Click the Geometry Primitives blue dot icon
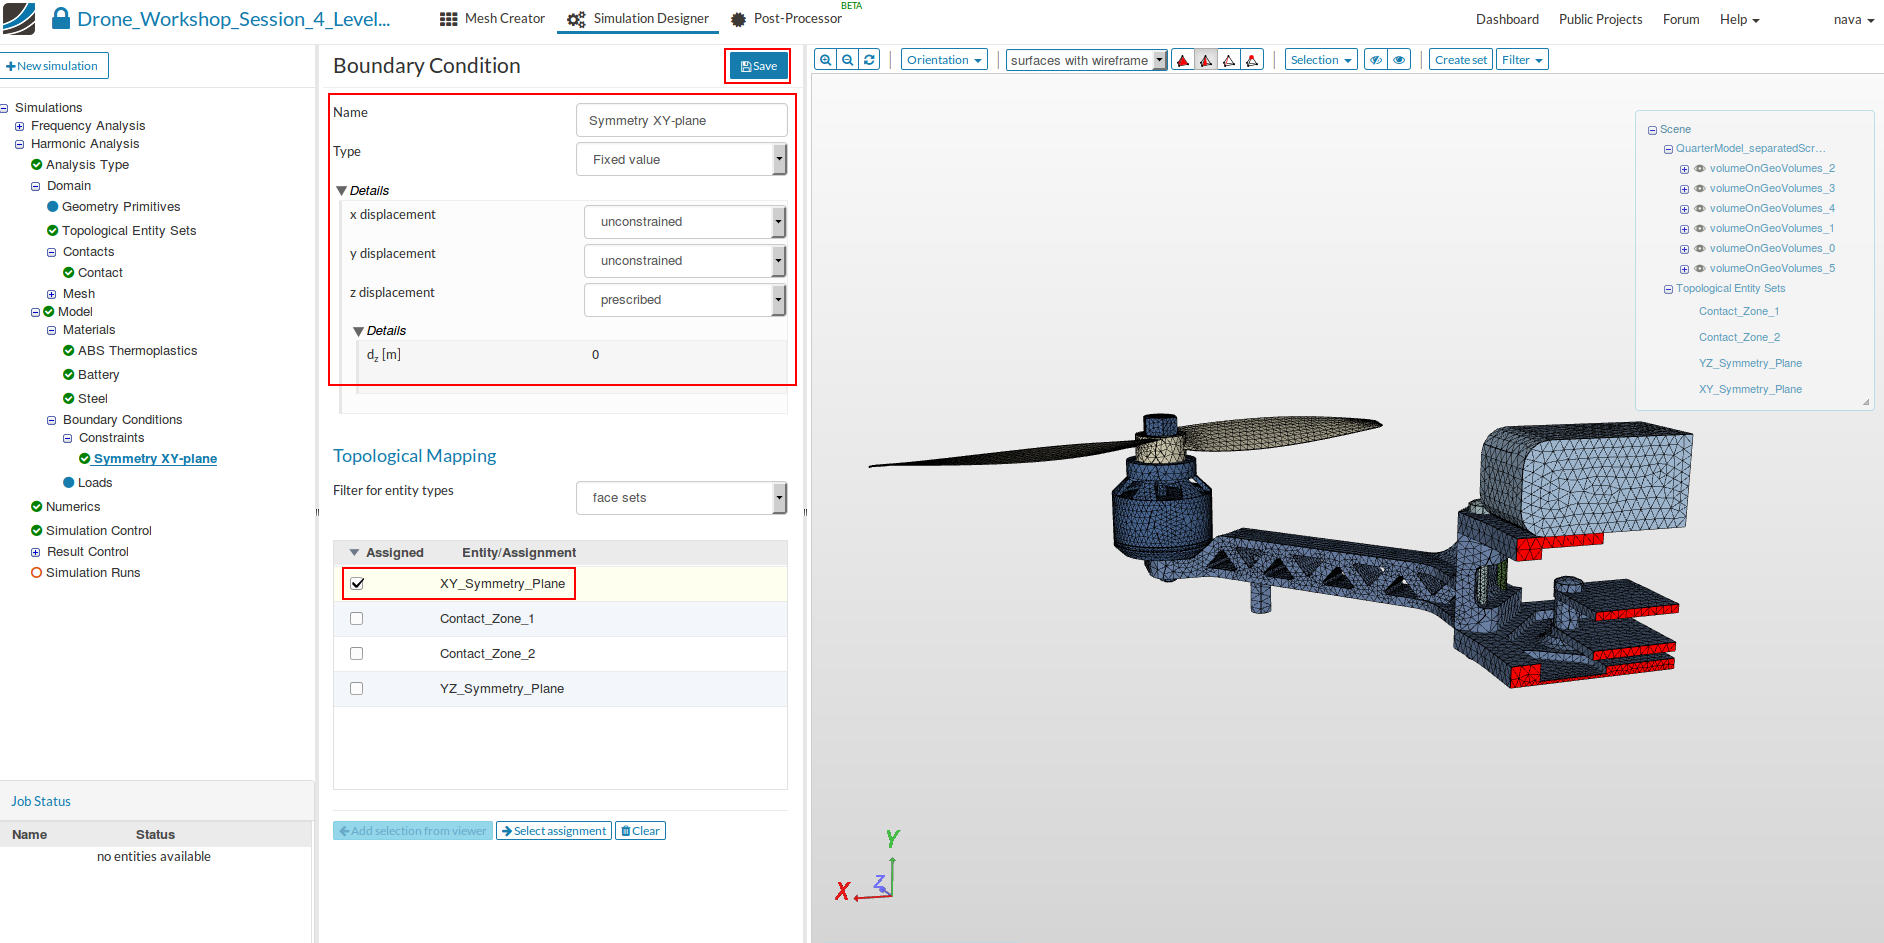Screen dimensions: 1884x943 coord(53,207)
